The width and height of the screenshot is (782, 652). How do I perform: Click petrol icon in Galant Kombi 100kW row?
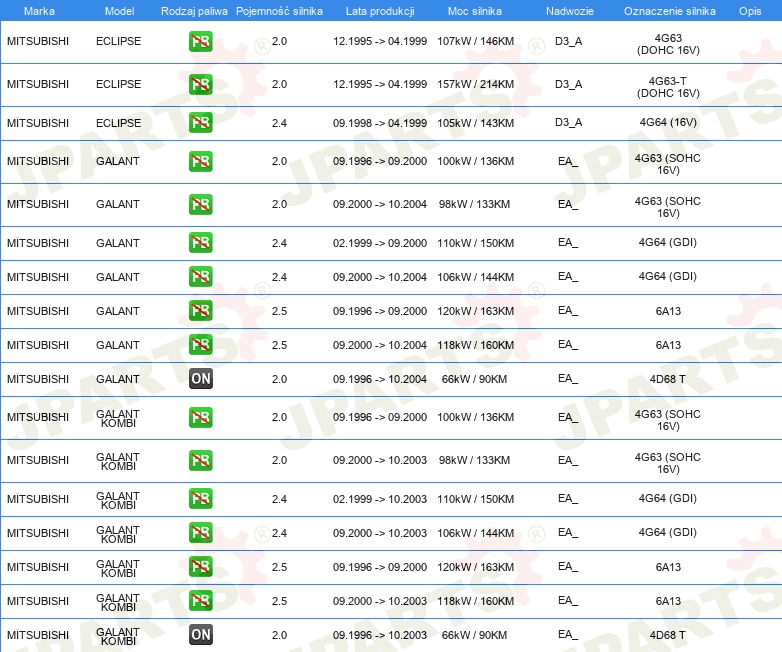pyautogui.click(x=200, y=418)
